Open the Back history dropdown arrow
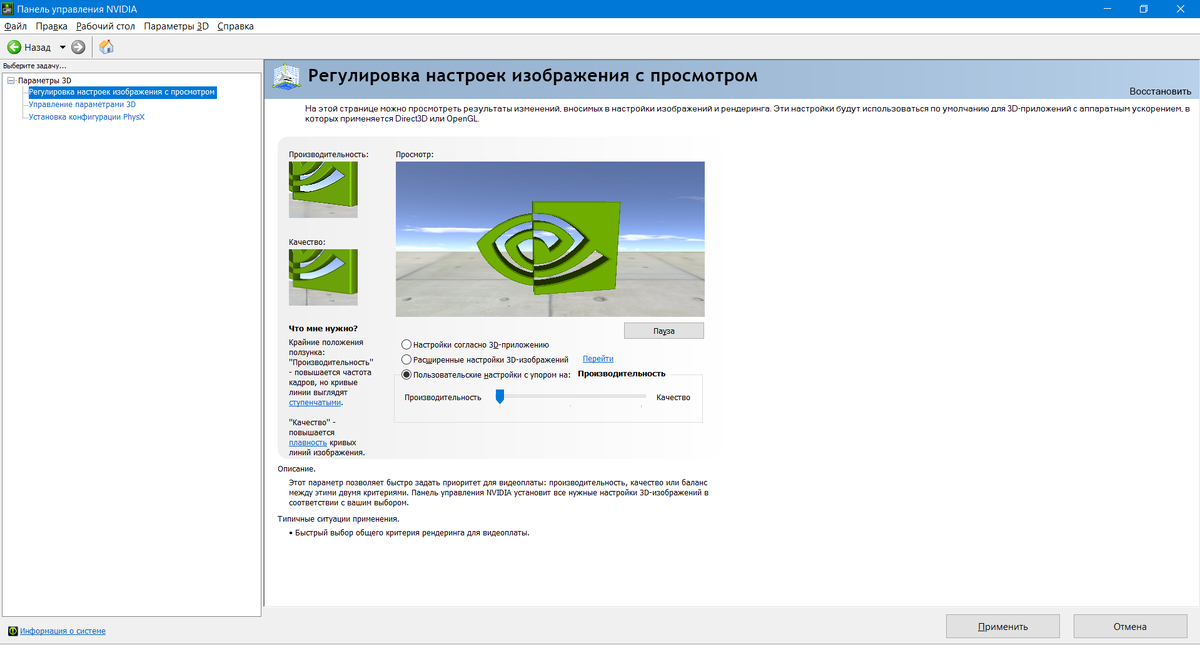Screen dimensions: 1200x645 coord(62,47)
